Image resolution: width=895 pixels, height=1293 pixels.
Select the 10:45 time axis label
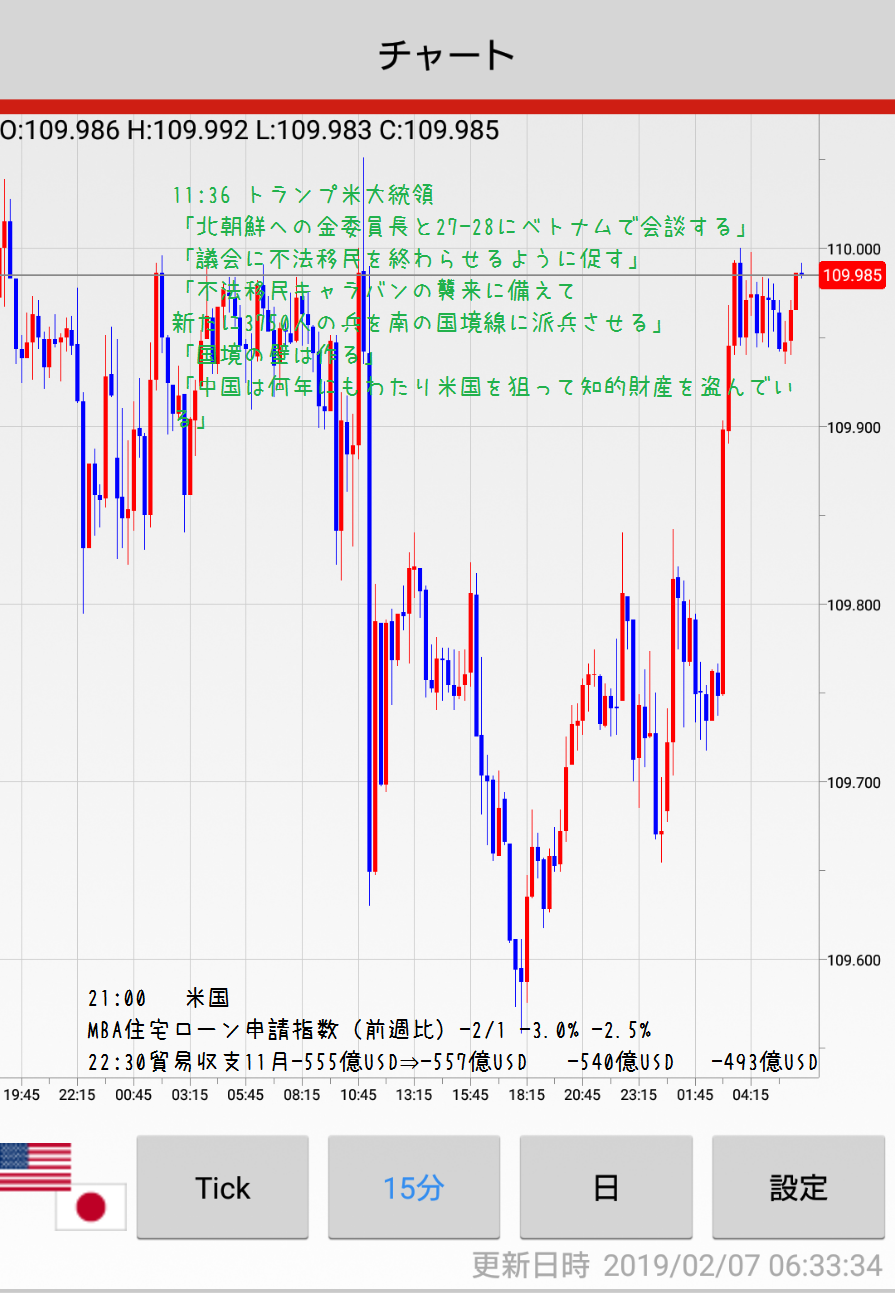(x=358, y=1095)
